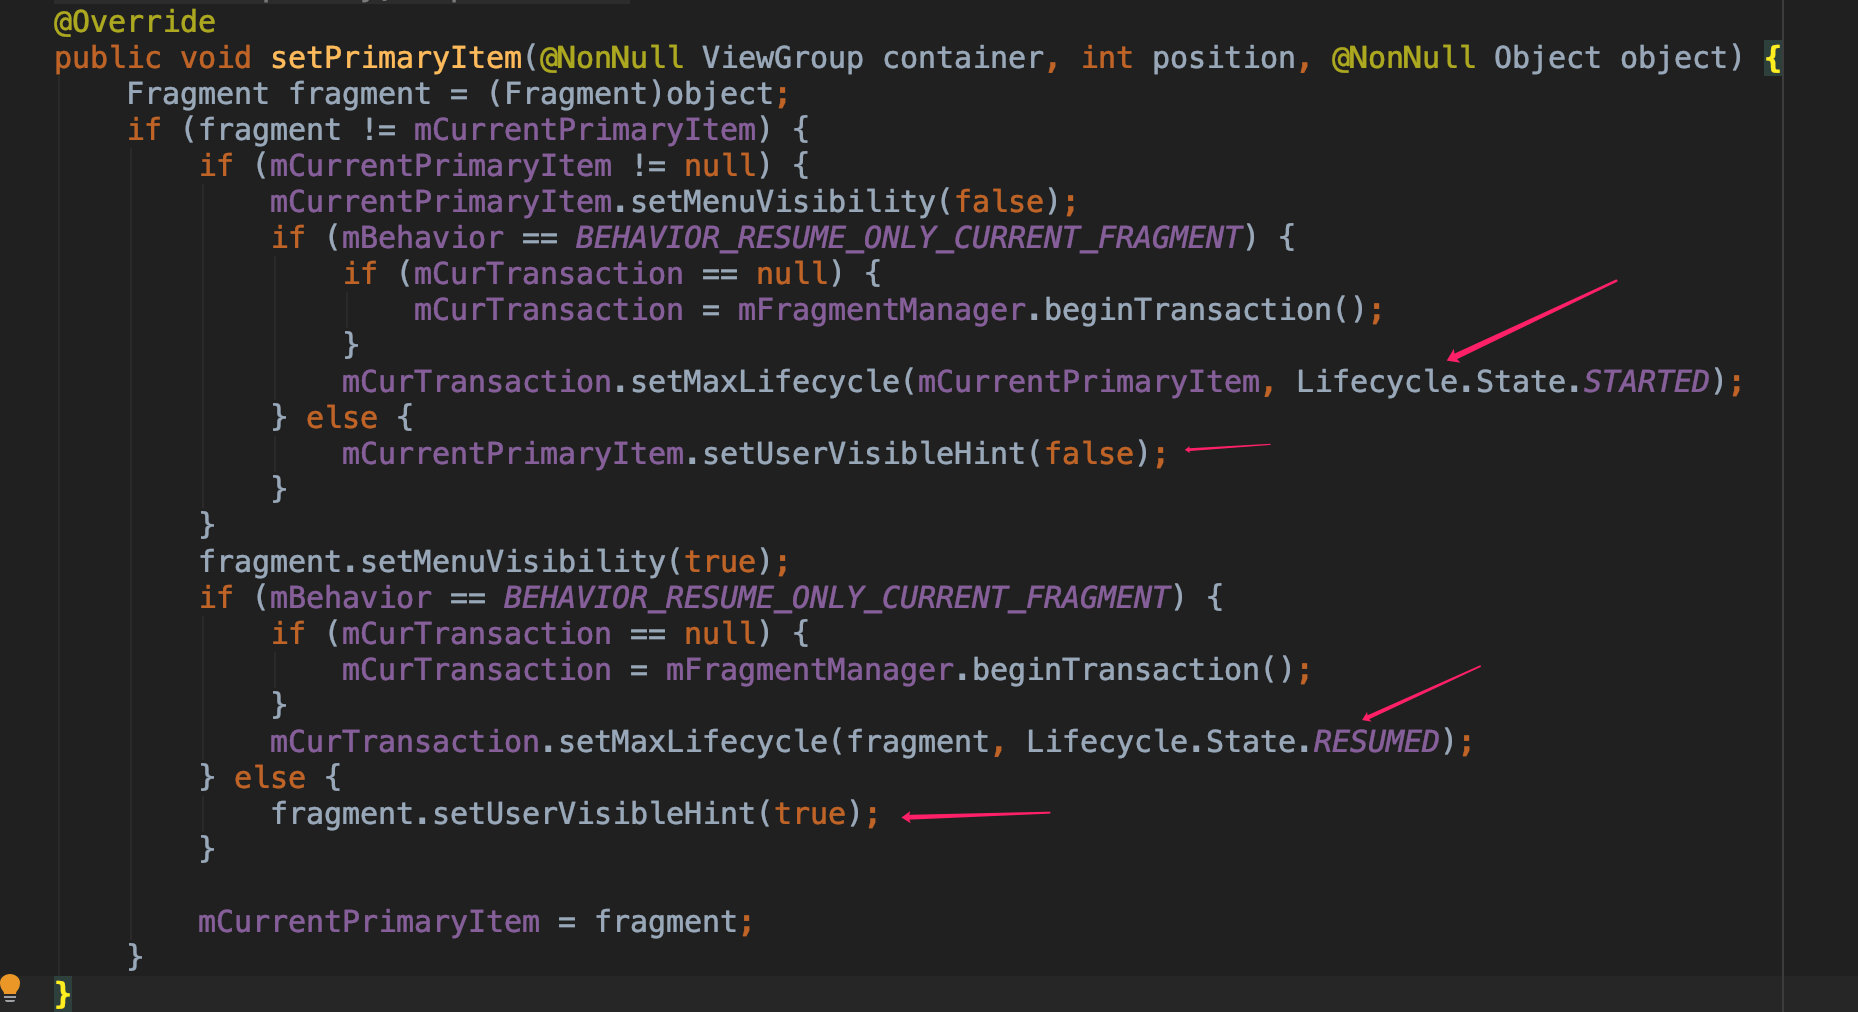This screenshot has height=1012, width=1858.
Task: Click mCurrentPrimaryItem.setUserVisibleHint(false) call
Action: point(754,454)
